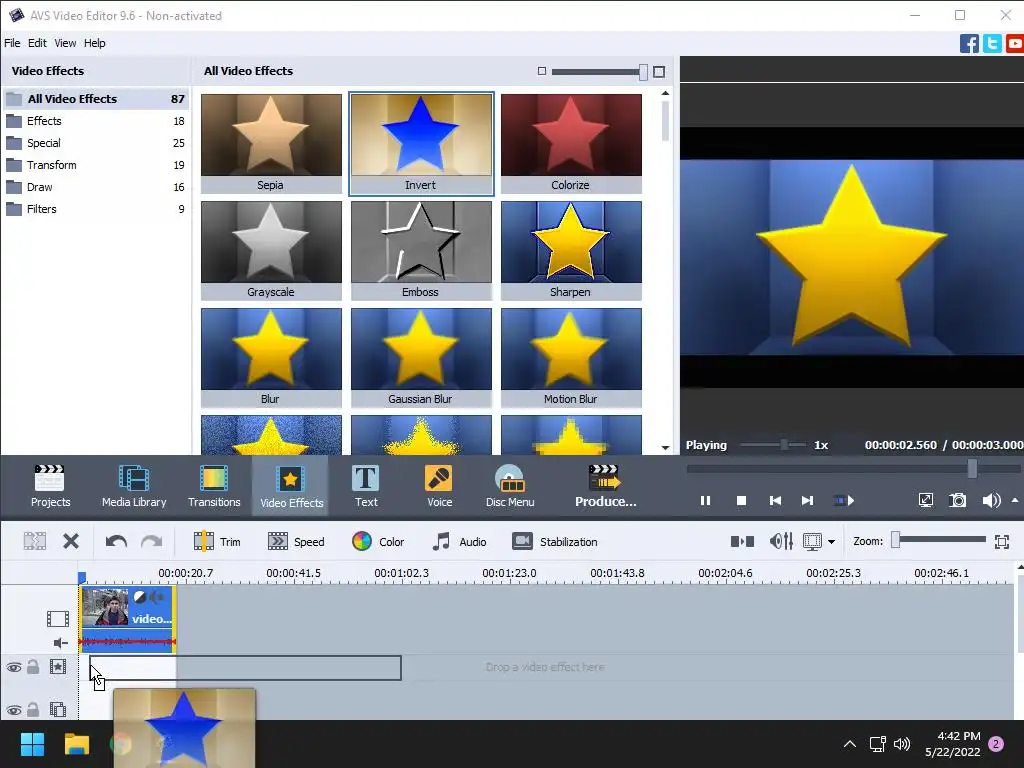Screen dimensions: 1024x768
Task: Open the View menu
Action: tap(65, 43)
